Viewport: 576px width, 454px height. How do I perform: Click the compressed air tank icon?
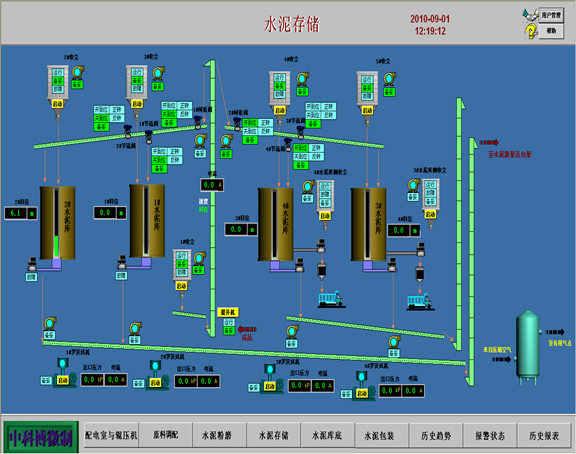[528, 347]
